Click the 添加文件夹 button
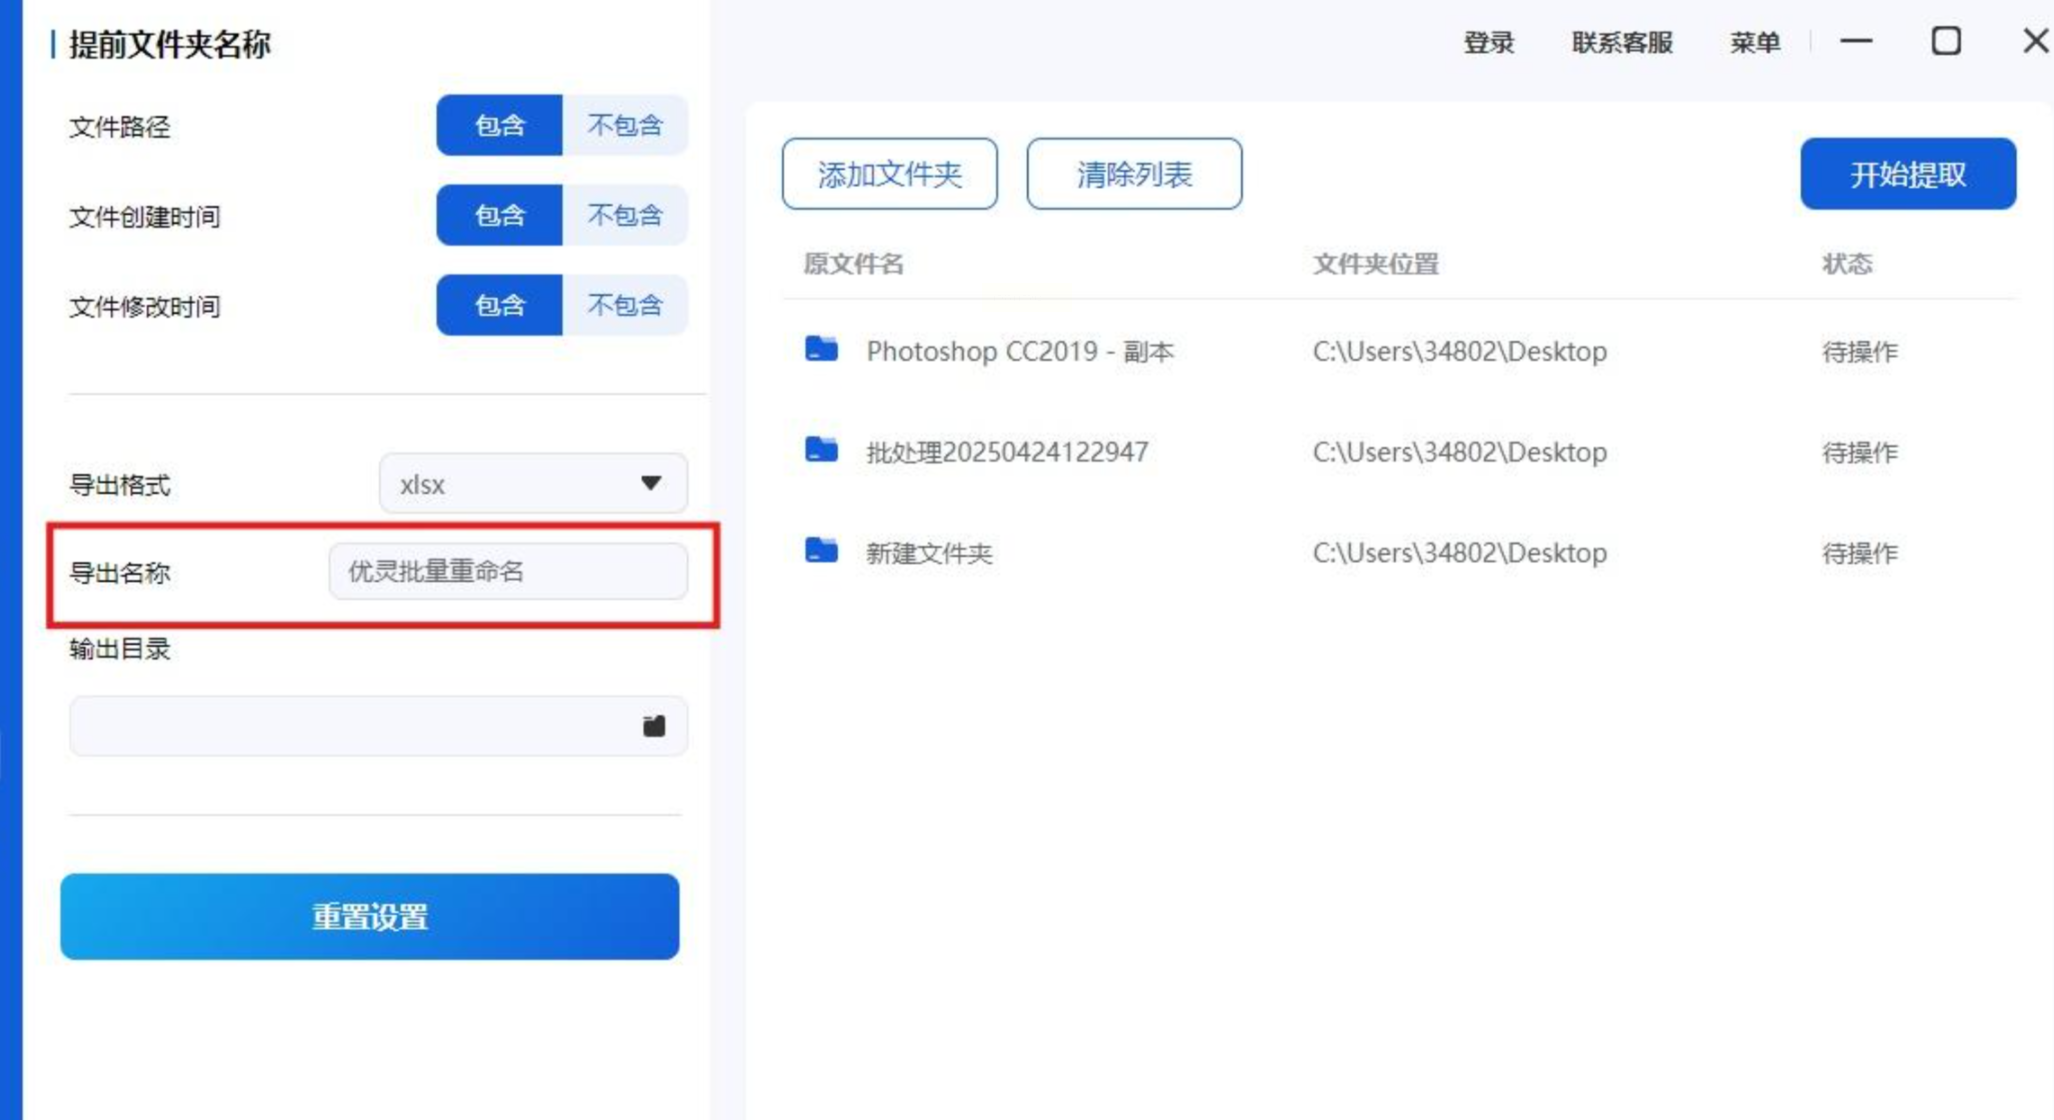The image size is (2054, 1120). 889,174
